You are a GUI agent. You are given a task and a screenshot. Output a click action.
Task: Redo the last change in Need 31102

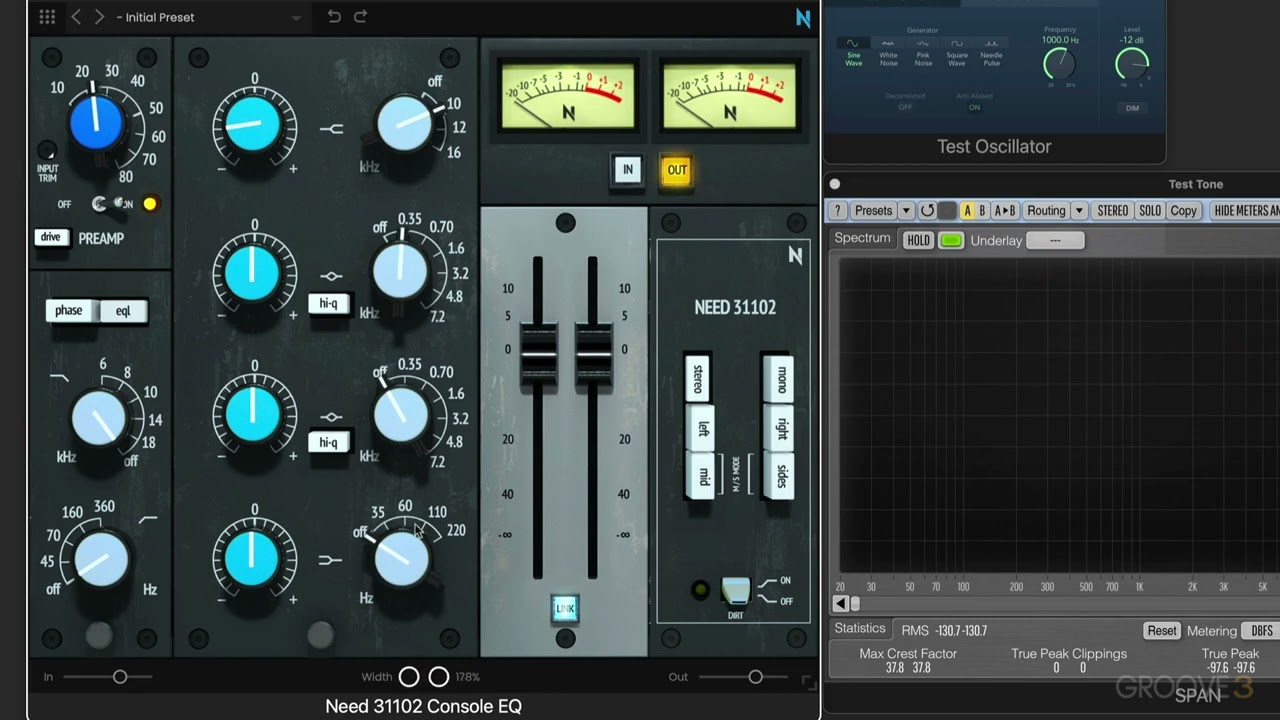(x=360, y=16)
